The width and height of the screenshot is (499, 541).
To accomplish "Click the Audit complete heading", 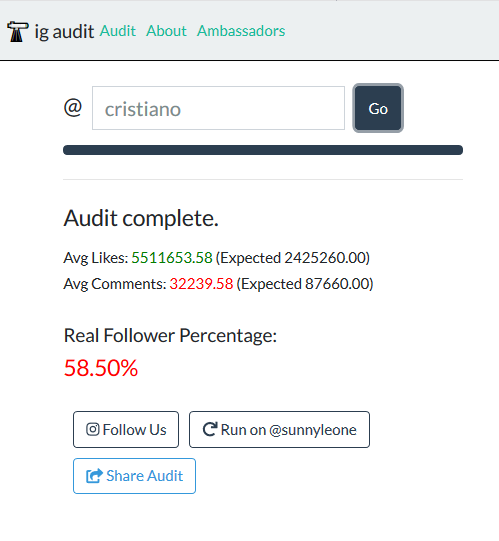I will click(x=141, y=218).
